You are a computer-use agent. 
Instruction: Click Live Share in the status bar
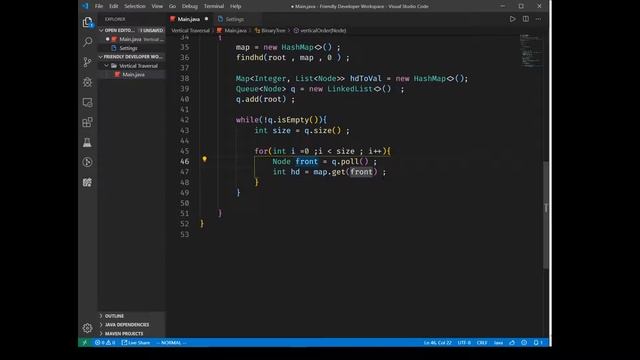136,342
